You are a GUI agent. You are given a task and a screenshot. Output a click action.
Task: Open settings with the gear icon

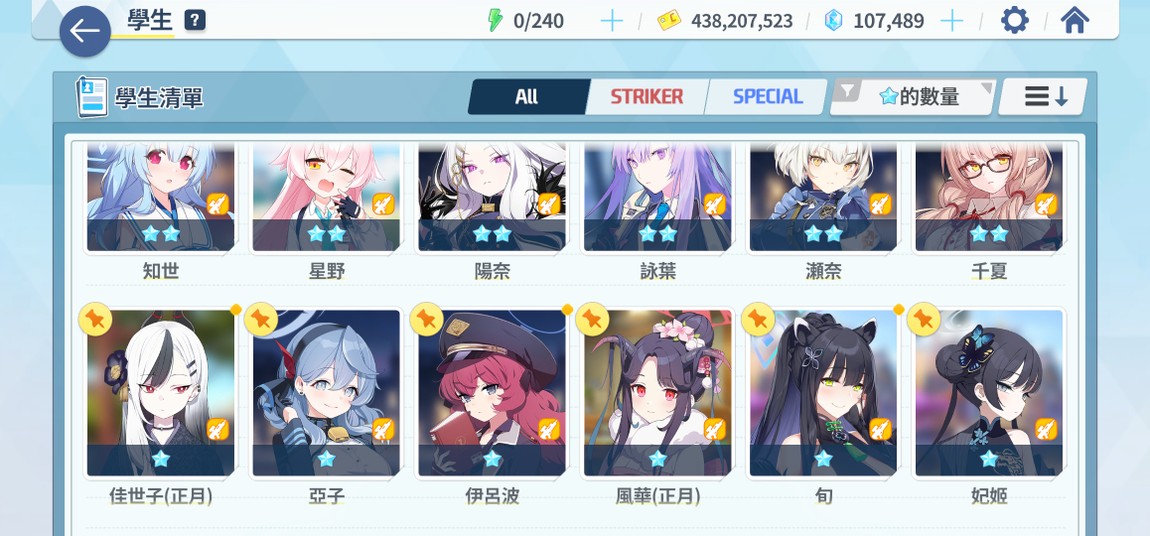[1014, 21]
